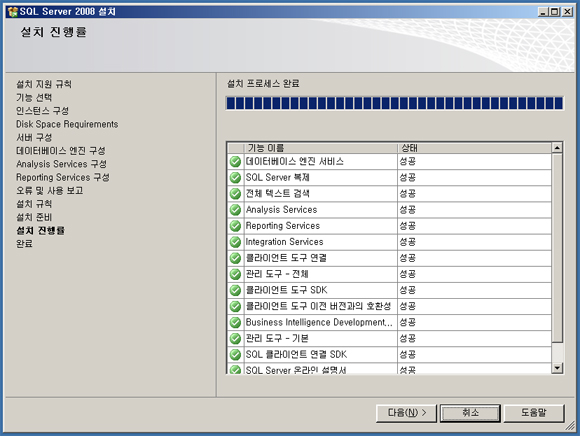
Task: Click the 성공 status for 데이터베이스 엔진 서비스
Action: coord(408,162)
